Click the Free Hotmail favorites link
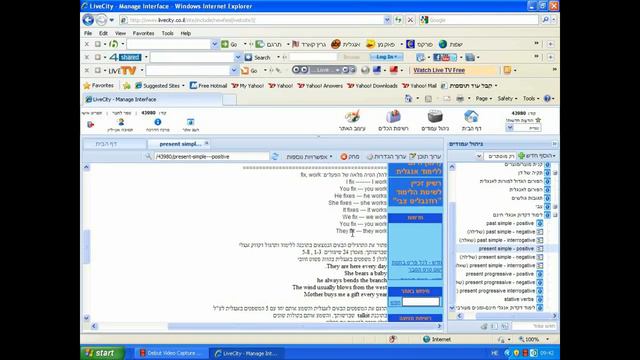 coord(208,86)
